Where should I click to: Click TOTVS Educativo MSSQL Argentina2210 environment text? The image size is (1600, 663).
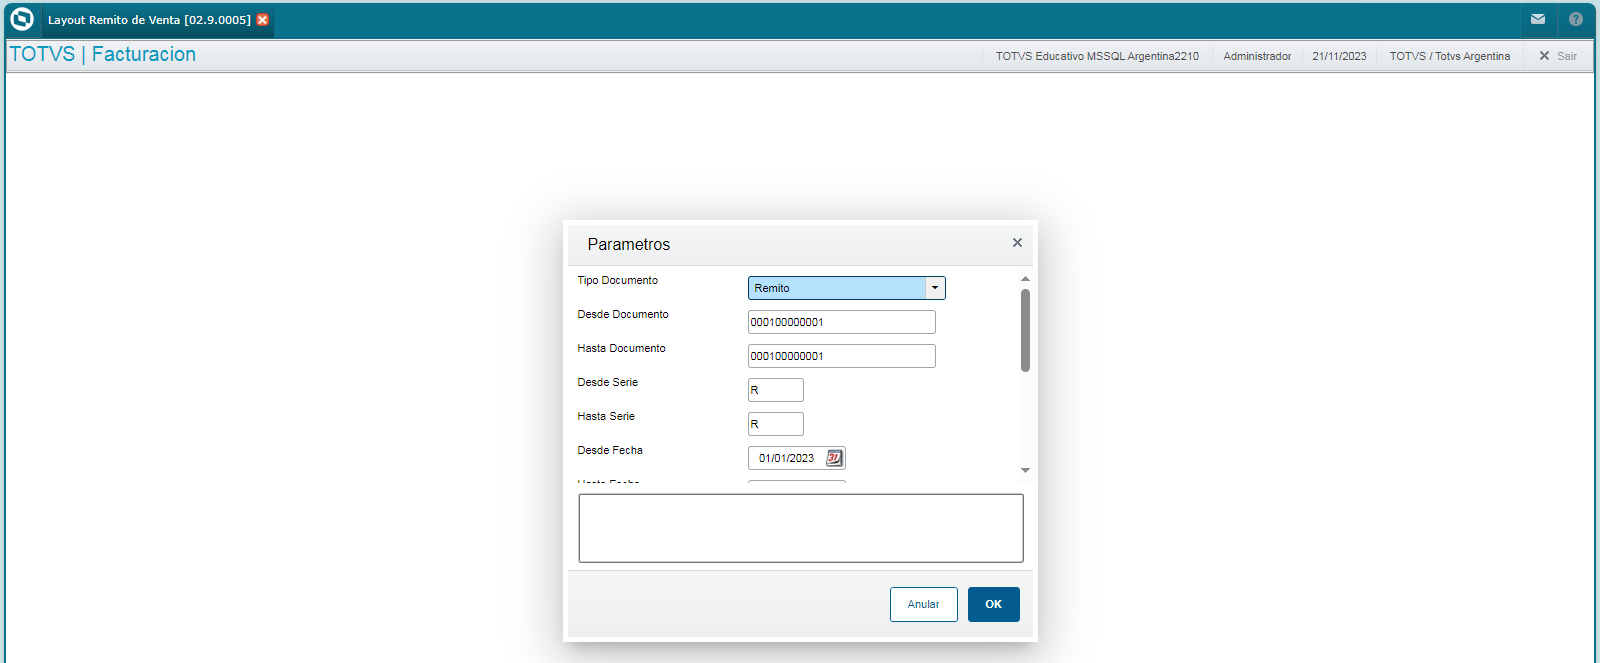click(x=1097, y=56)
